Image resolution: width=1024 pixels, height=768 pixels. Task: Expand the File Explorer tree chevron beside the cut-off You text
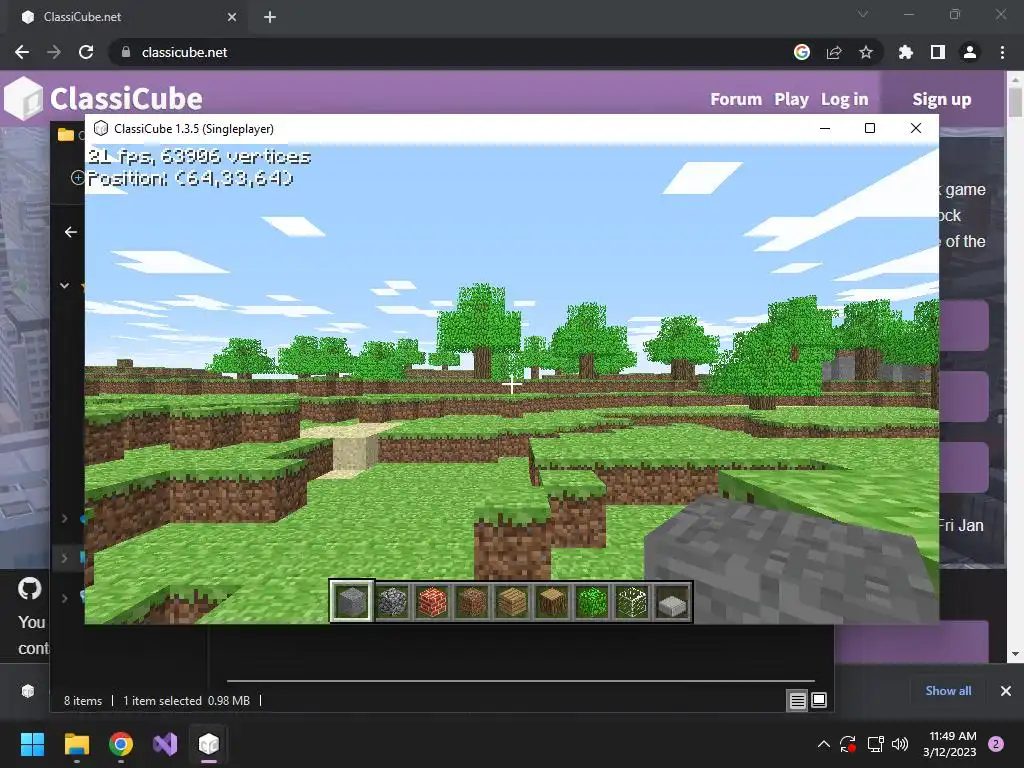coord(64,598)
